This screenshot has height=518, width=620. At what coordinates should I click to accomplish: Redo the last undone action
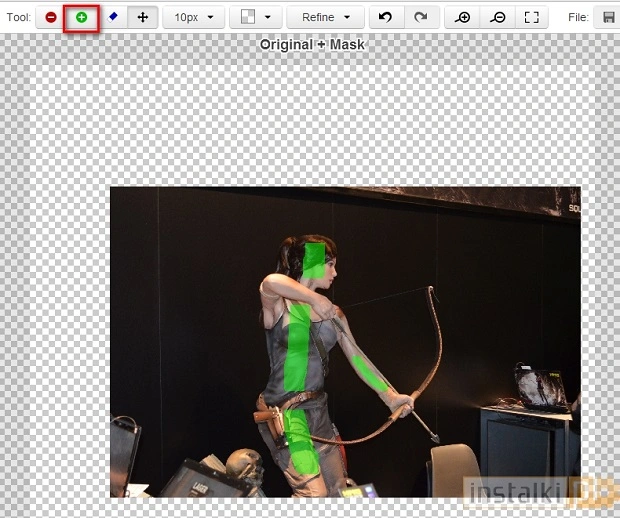(422, 17)
